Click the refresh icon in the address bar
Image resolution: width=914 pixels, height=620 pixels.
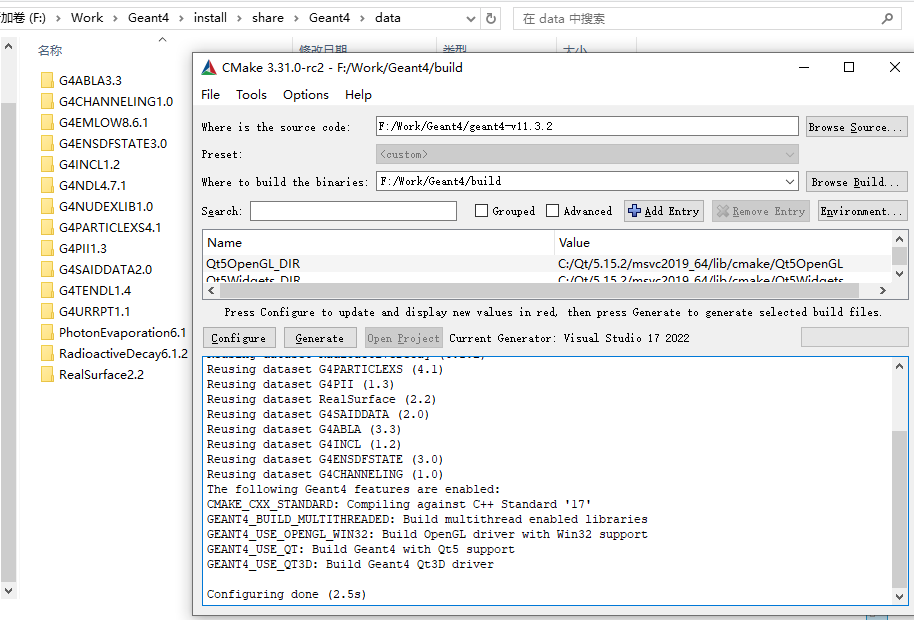pos(492,17)
